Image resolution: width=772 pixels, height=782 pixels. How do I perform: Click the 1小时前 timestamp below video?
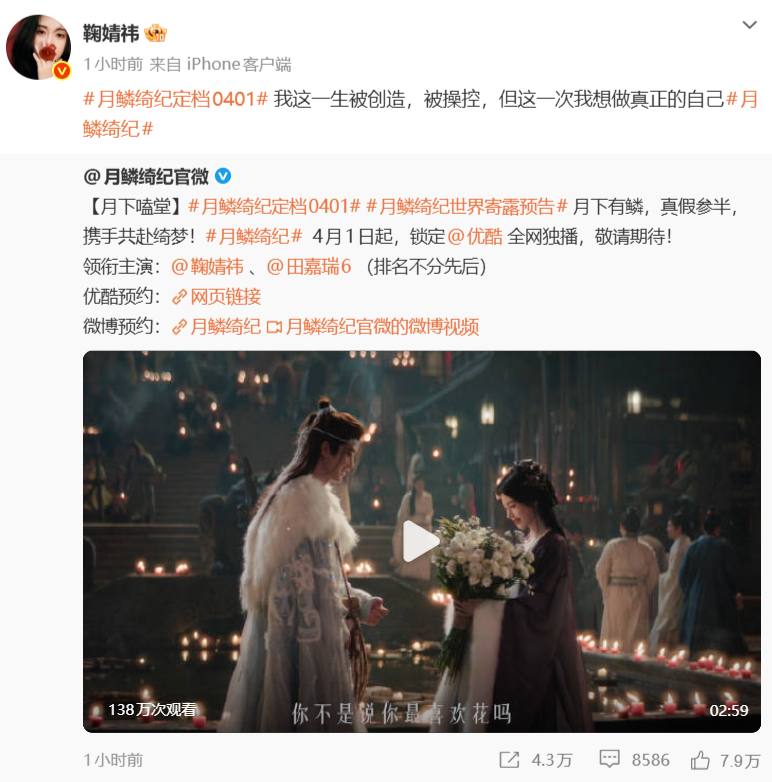pos(113,760)
